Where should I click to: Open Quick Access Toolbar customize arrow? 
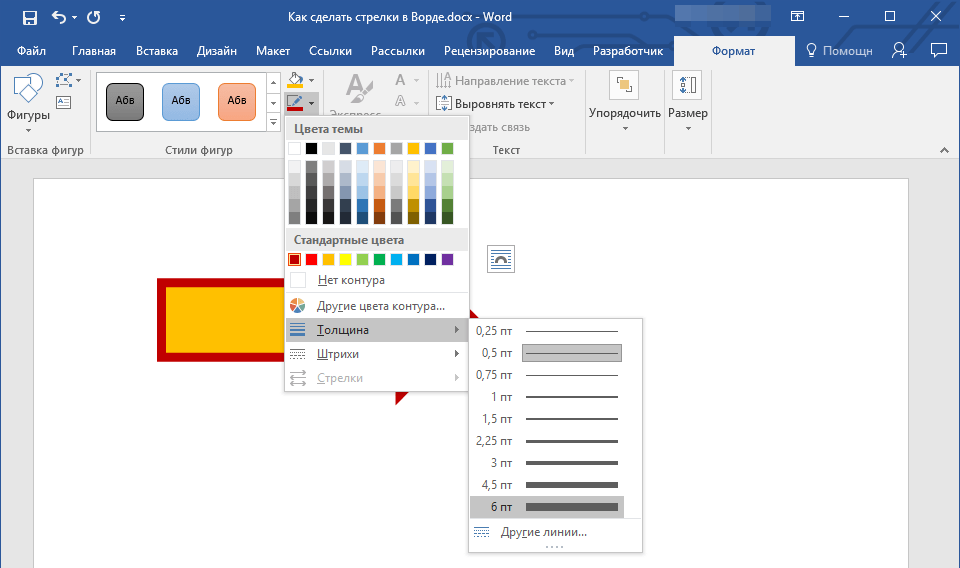(x=122, y=18)
